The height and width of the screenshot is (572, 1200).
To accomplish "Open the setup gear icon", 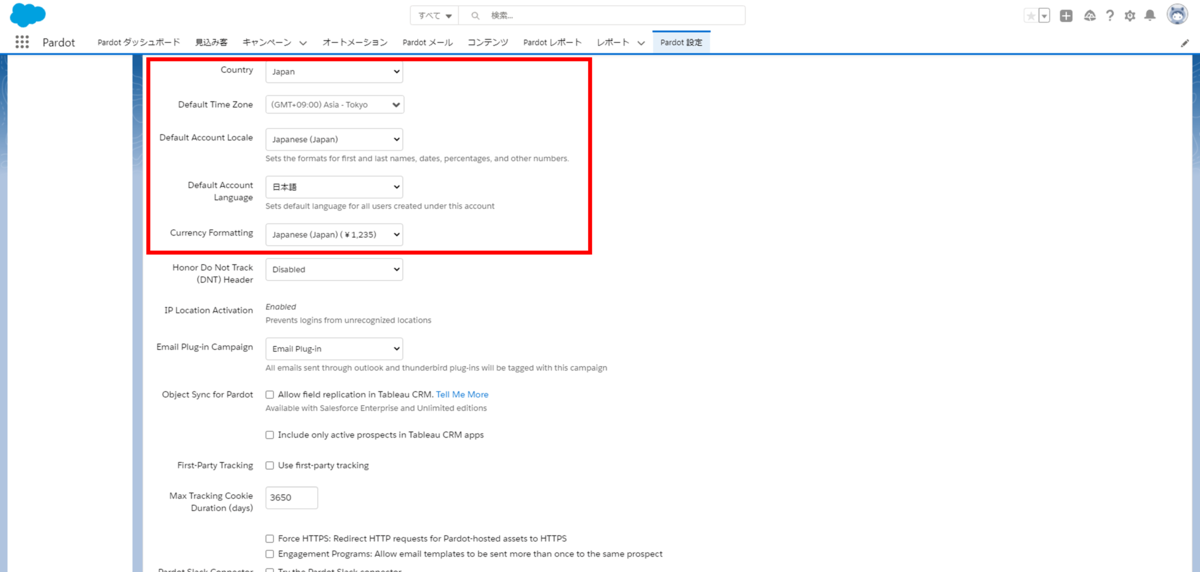I will click(x=1130, y=16).
